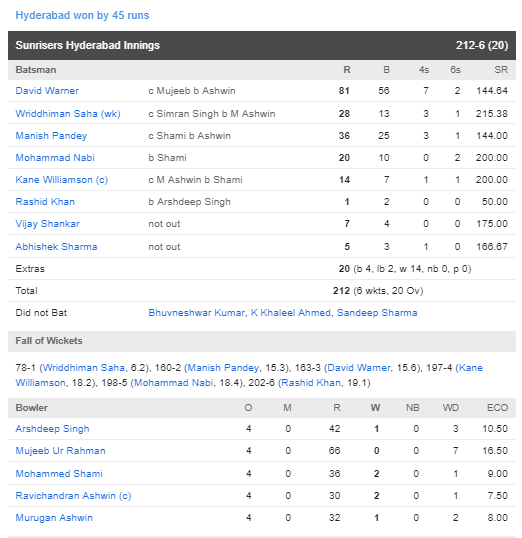Open Sandeep Sharma player link
522x538 pixels.
click(377, 313)
